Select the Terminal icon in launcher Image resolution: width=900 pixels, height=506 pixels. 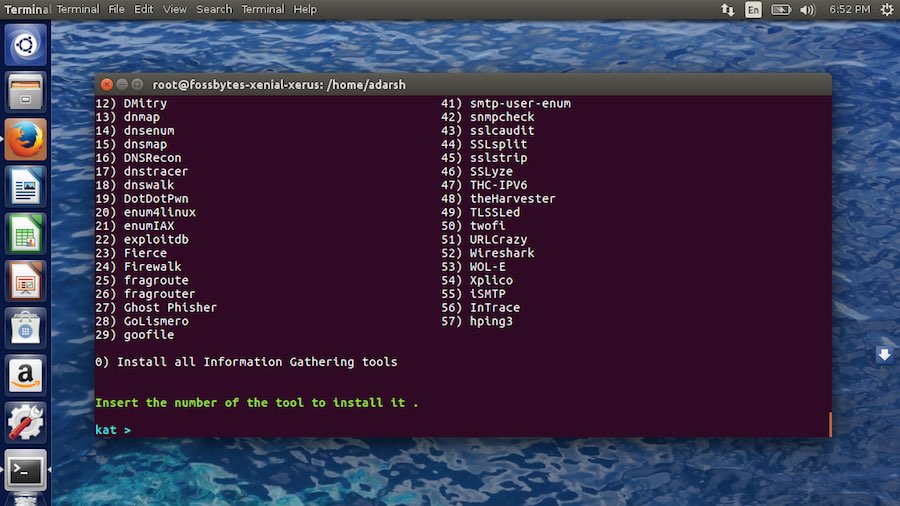click(26, 469)
